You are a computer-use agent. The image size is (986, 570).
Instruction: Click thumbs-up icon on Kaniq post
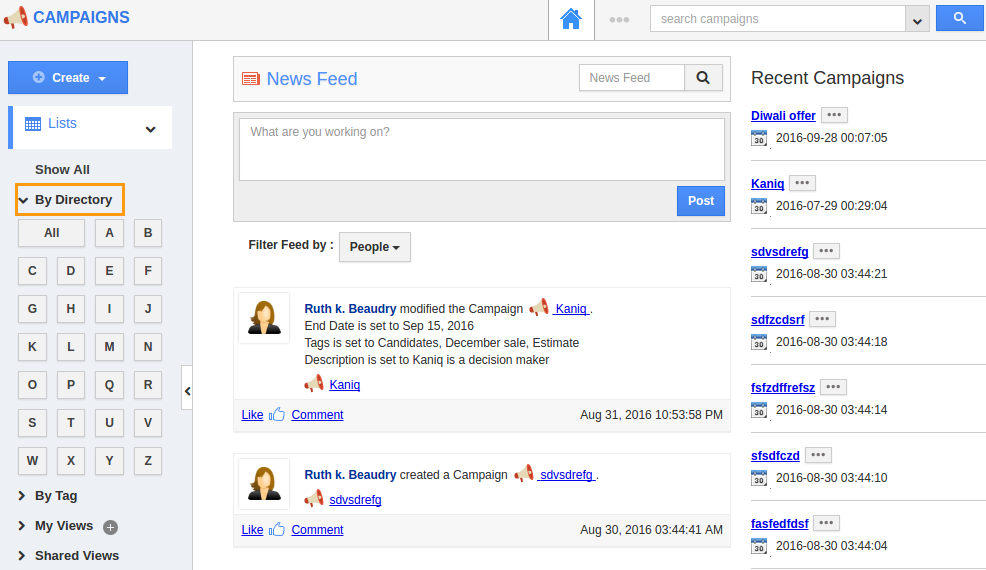(x=277, y=415)
